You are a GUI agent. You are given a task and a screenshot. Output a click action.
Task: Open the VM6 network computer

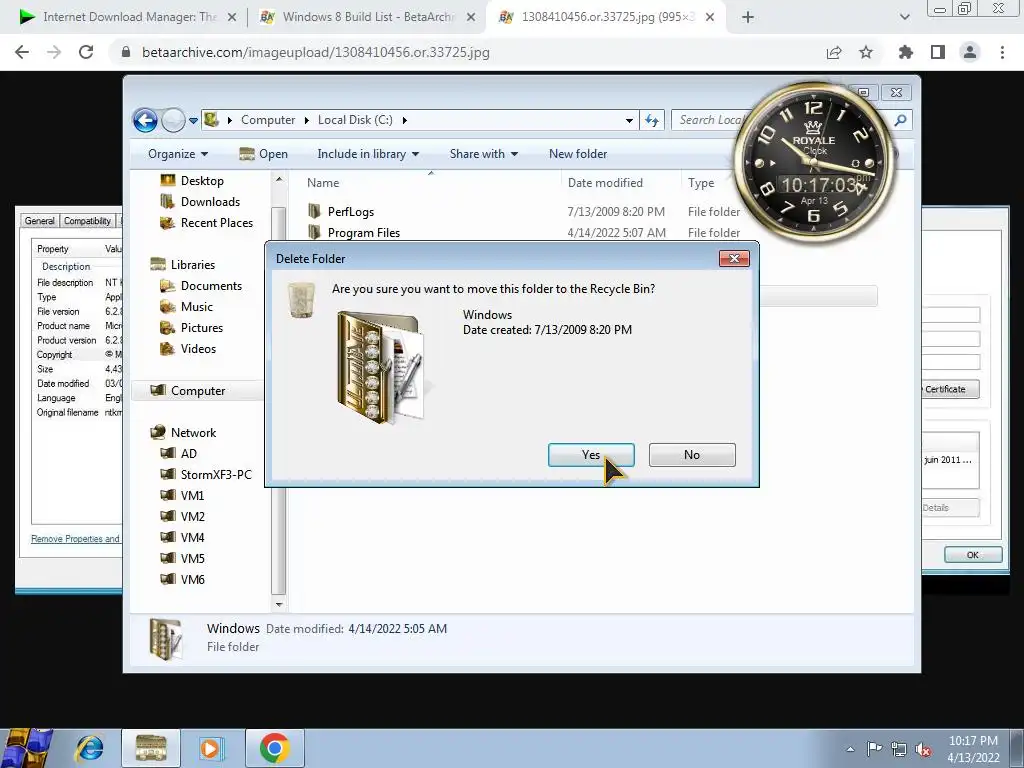(x=192, y=579)
